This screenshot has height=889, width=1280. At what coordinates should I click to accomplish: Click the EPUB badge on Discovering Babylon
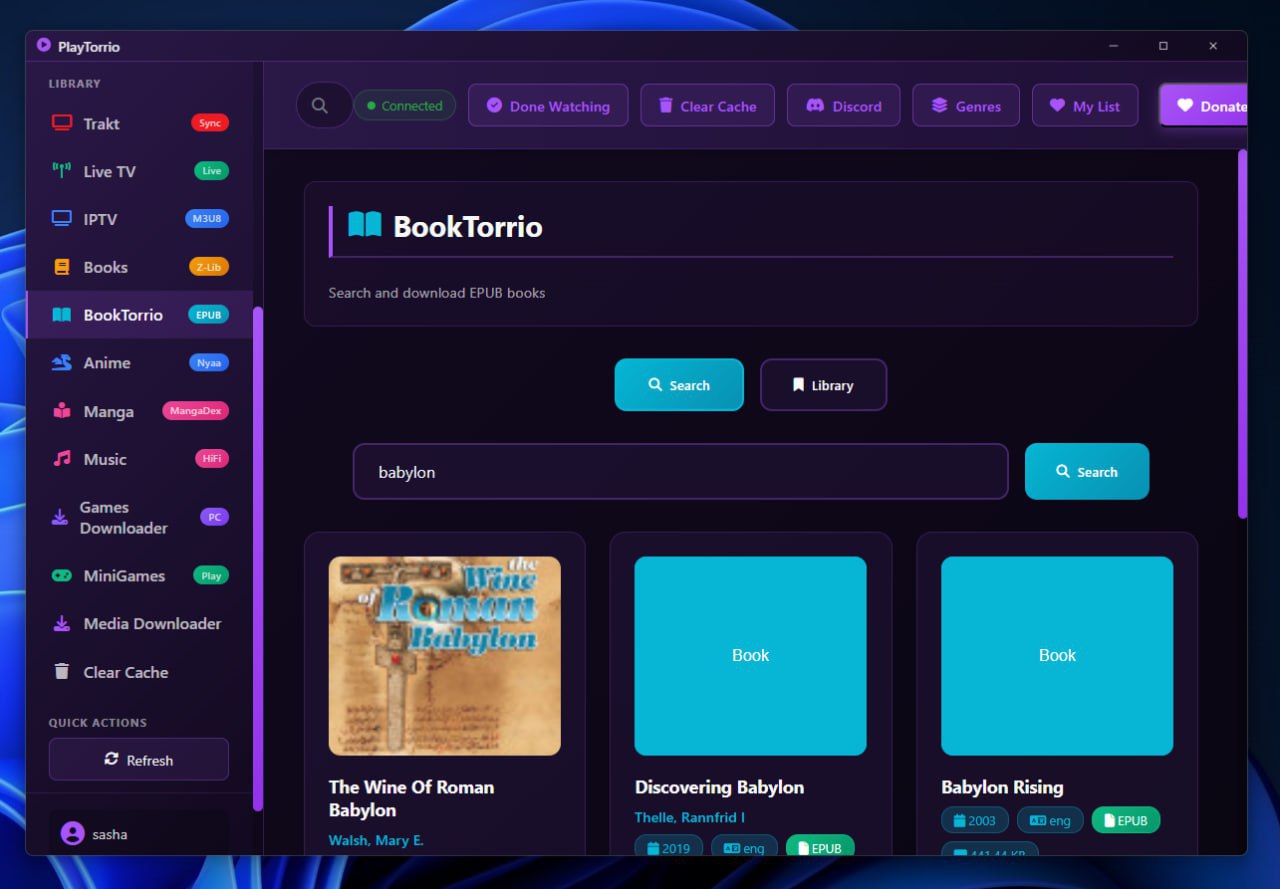820,847
